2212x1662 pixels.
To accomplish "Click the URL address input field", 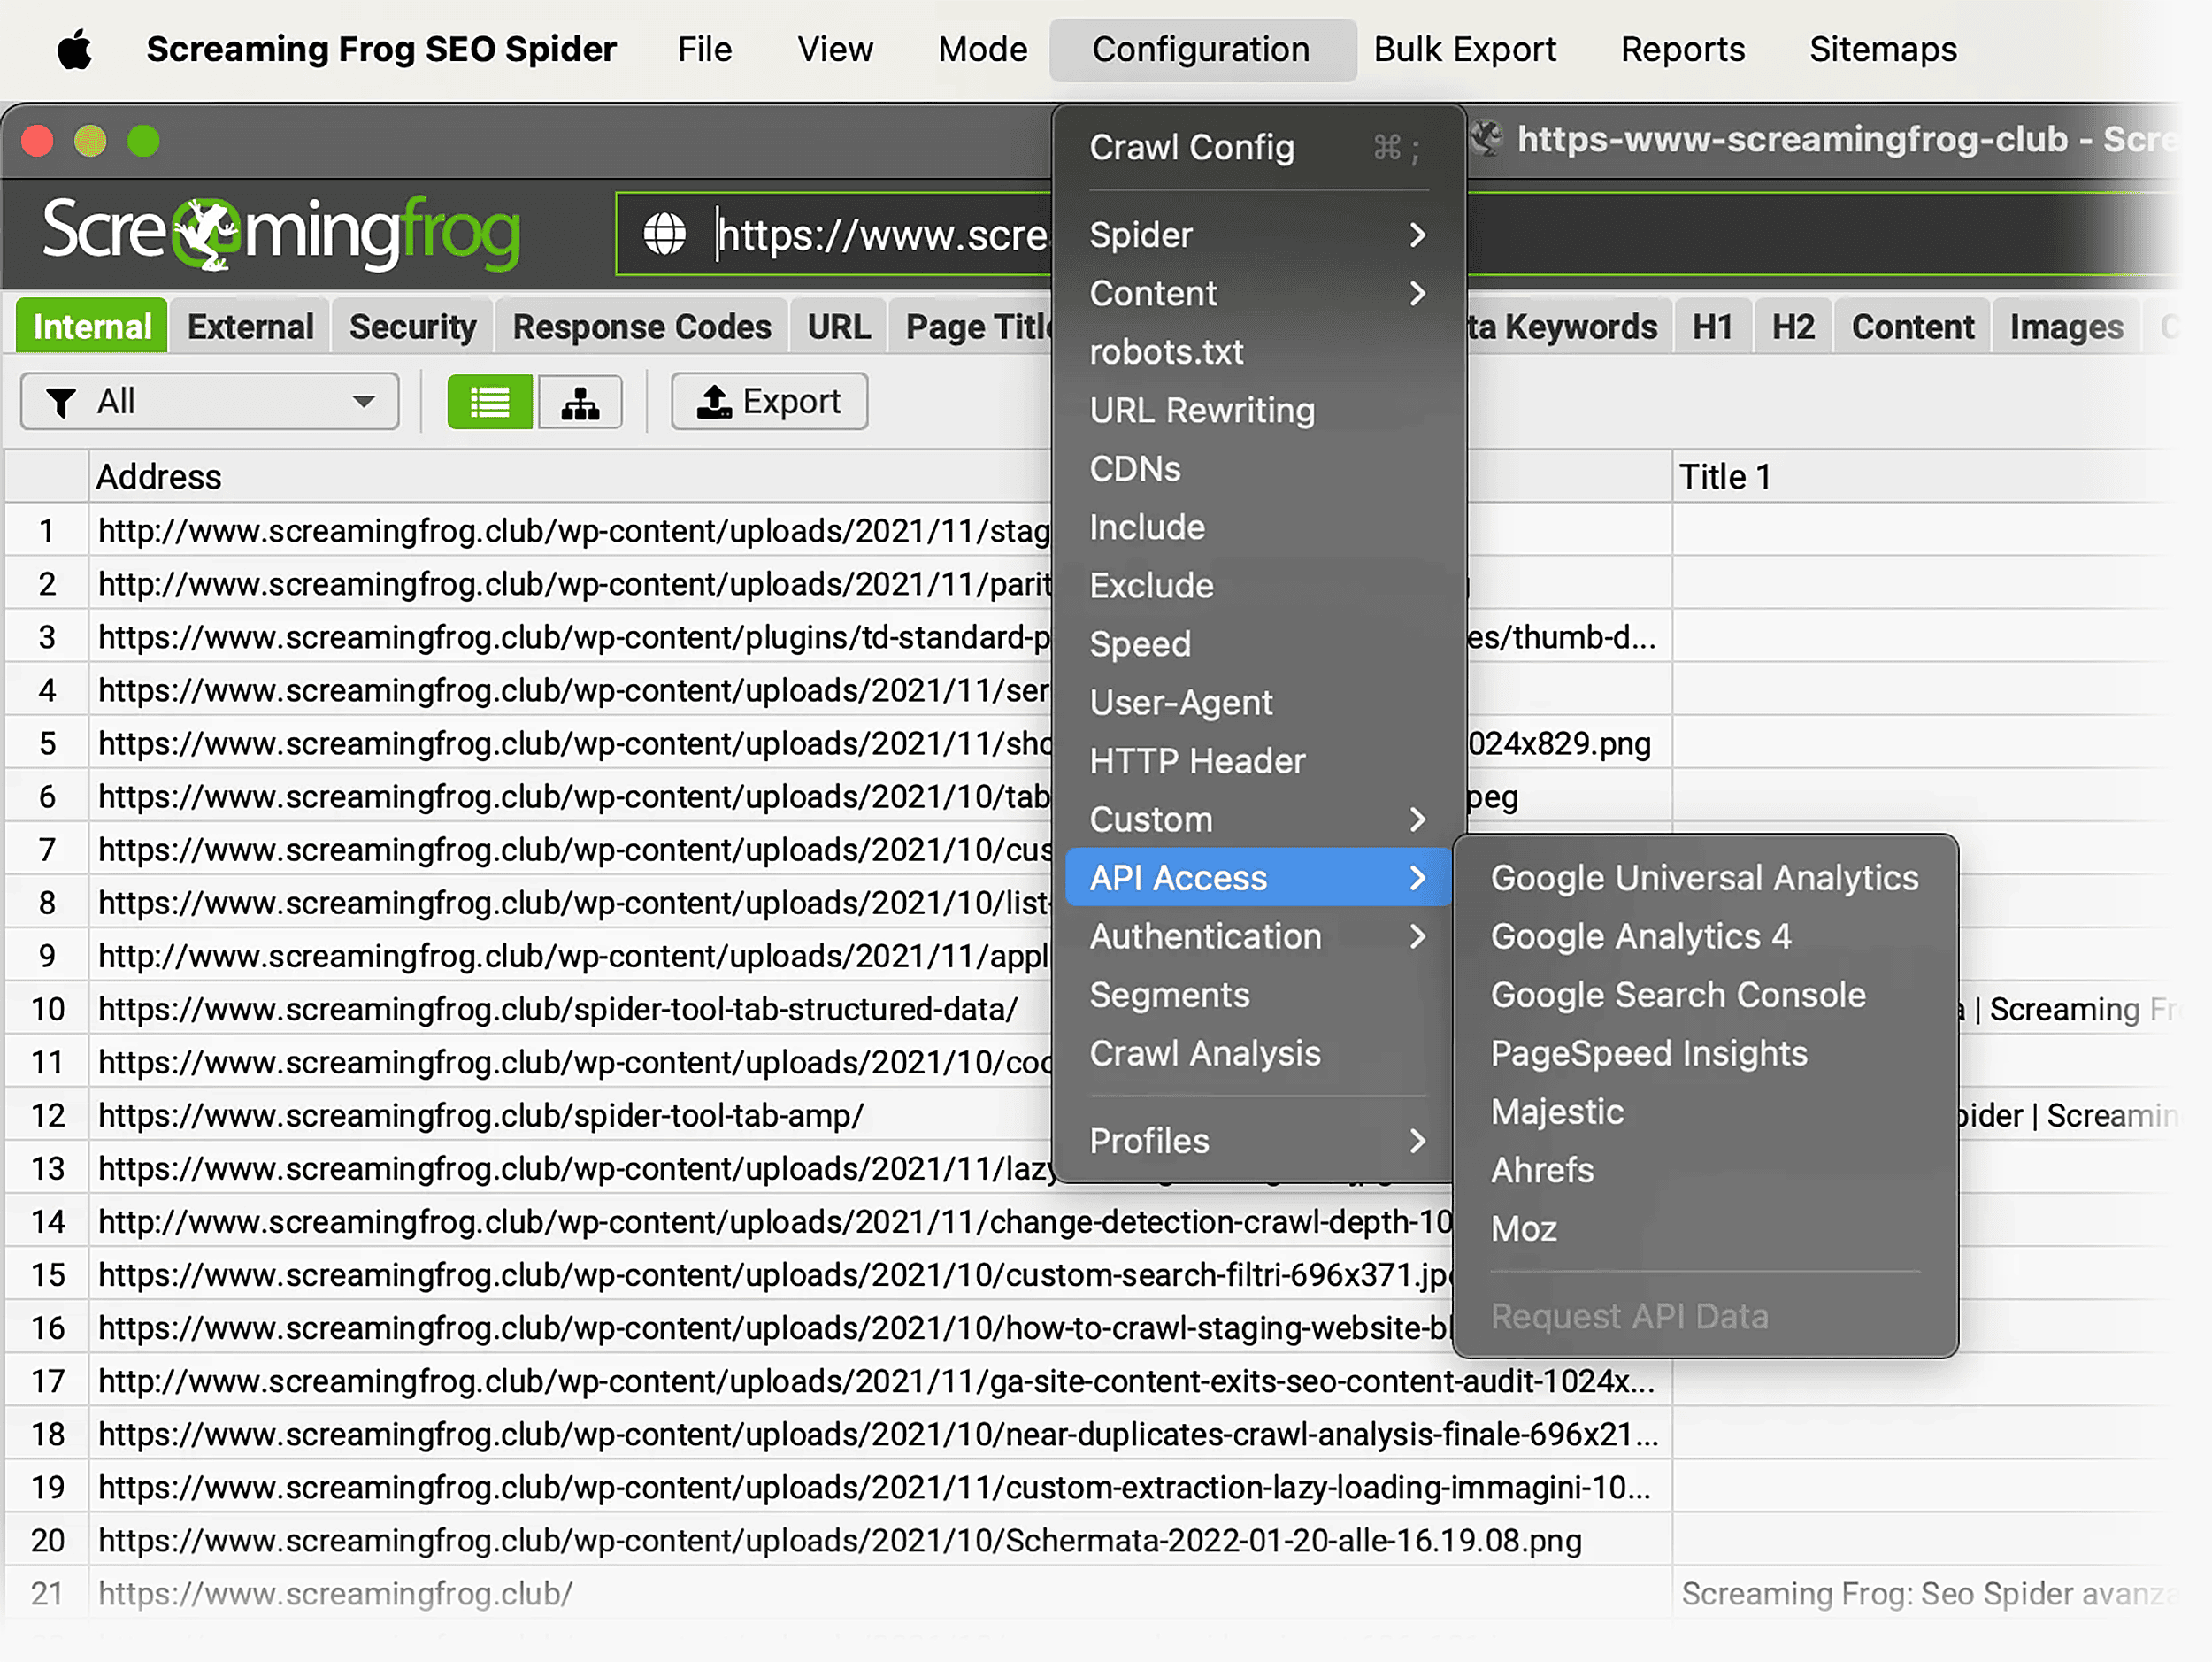I will [x=880, y=234].
